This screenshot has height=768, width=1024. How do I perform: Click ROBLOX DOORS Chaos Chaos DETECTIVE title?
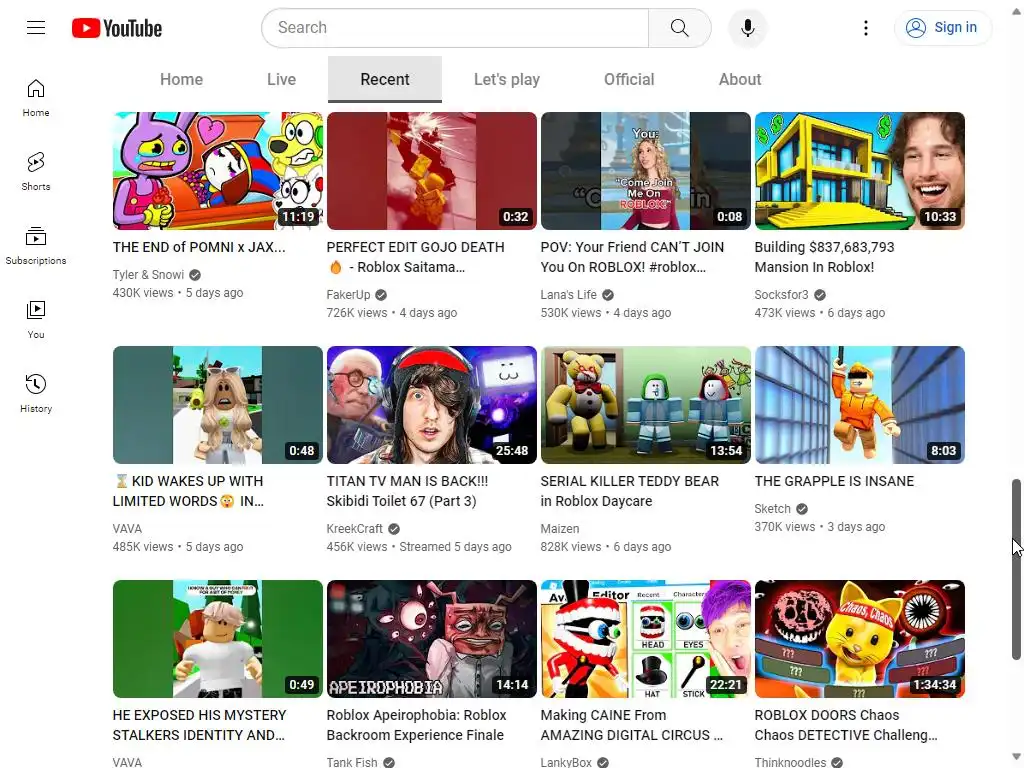click(846, 725)
